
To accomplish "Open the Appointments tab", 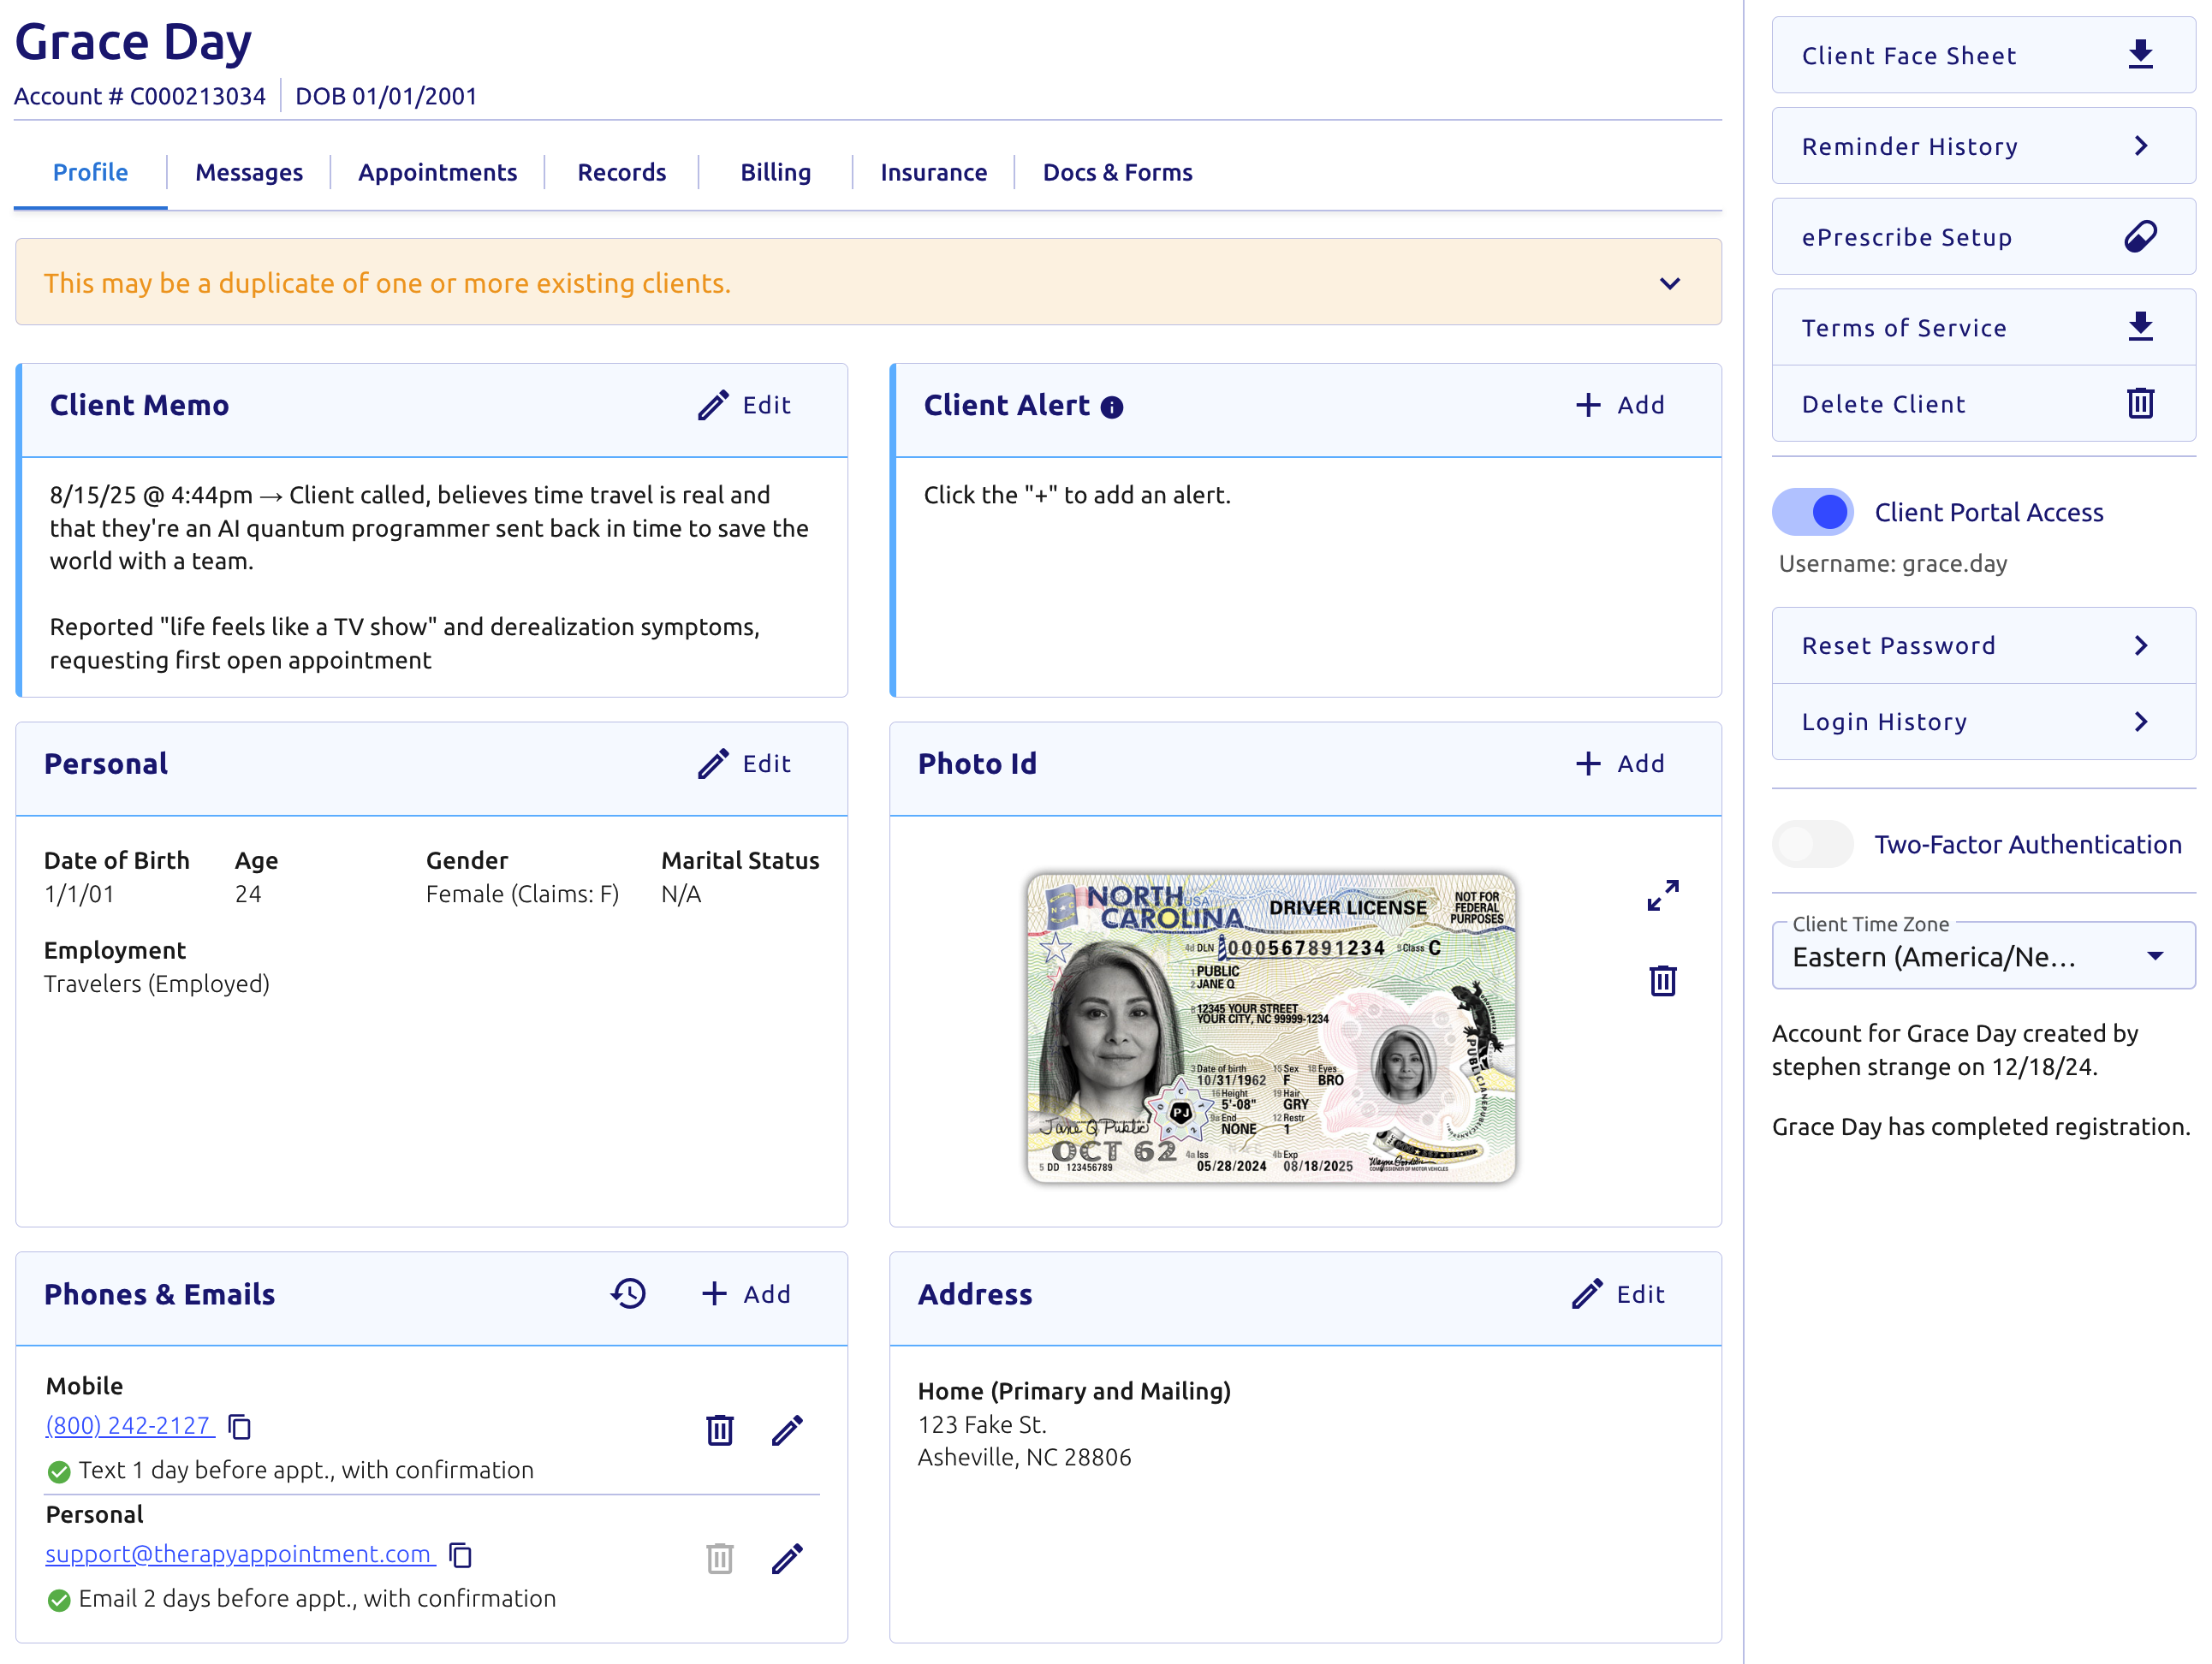I will pyautogui.click(x=438, y=172).
